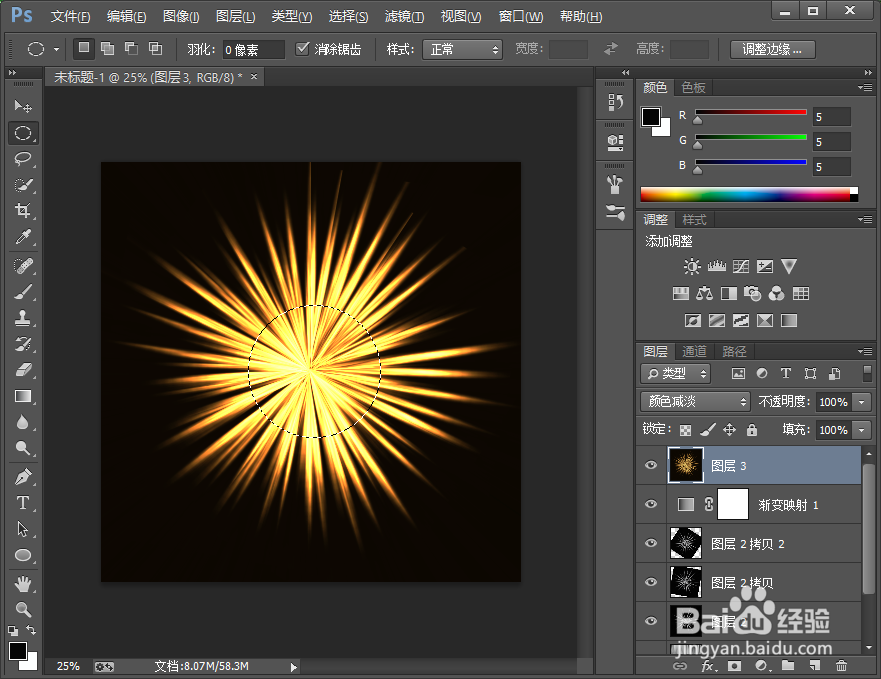
Task: Select the Eyedropper tool
Action: pos(22,237)
